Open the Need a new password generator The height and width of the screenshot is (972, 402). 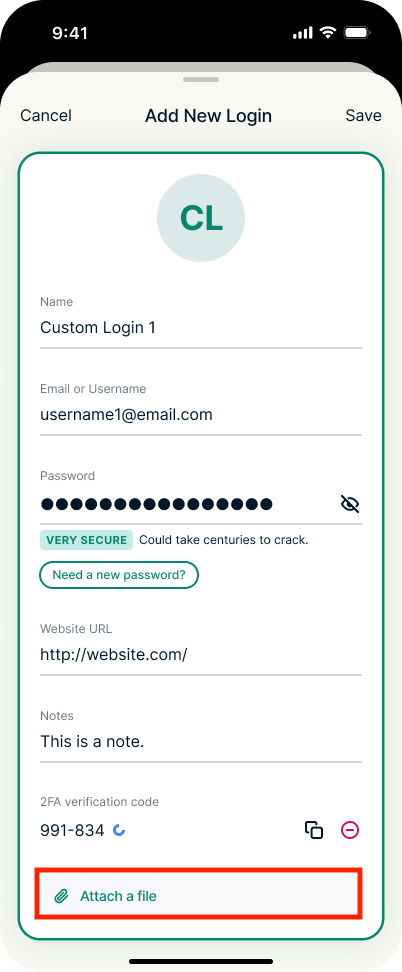pyautogui.click(x=119, y=575)
